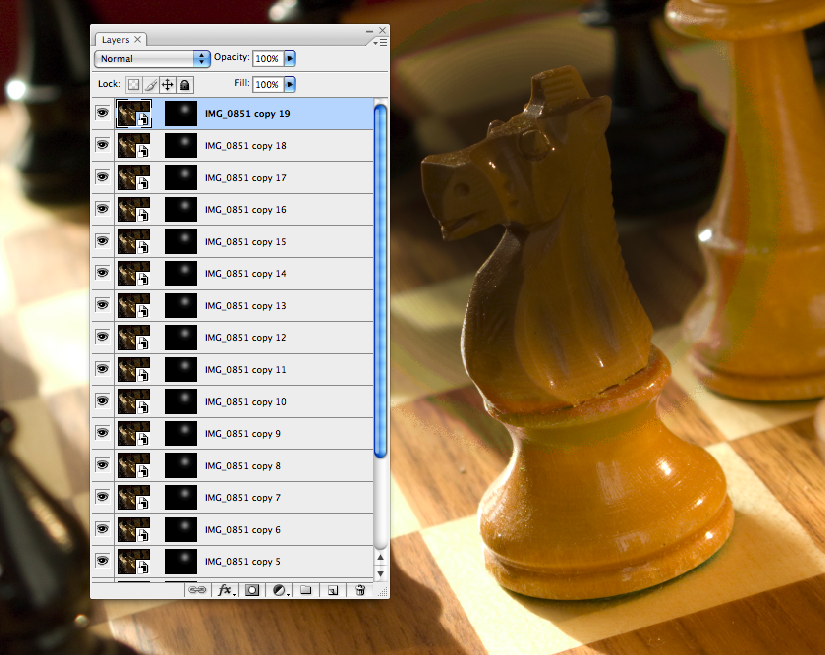Select the 'IMG_0851 copy 10' layer name
Viewport: 825px width, 655px height.
point(246,402)
